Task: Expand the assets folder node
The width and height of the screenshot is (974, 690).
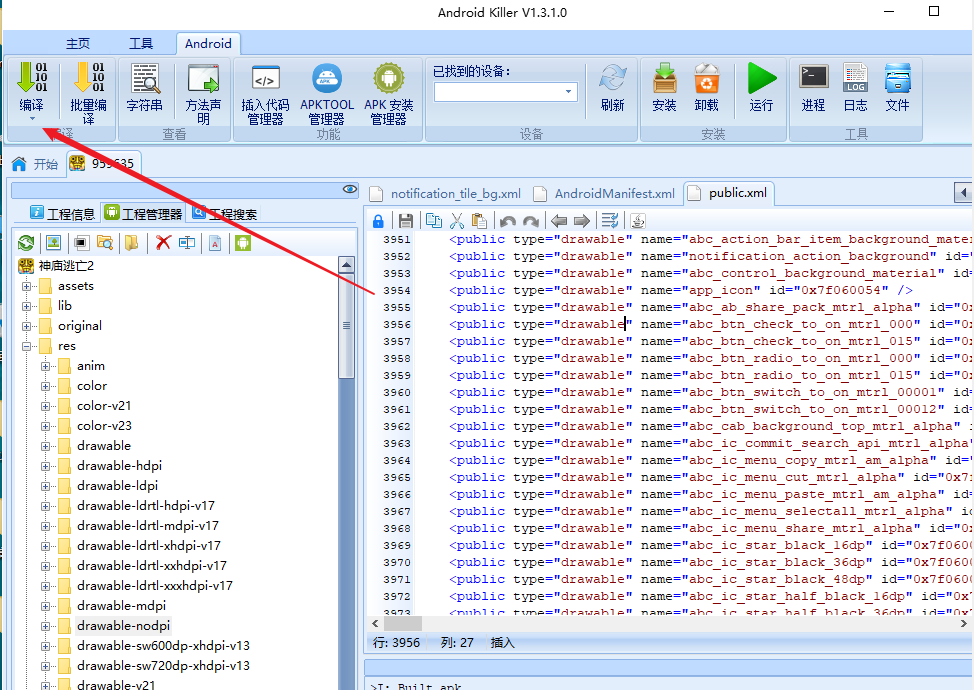Action: tap(26, 286)
